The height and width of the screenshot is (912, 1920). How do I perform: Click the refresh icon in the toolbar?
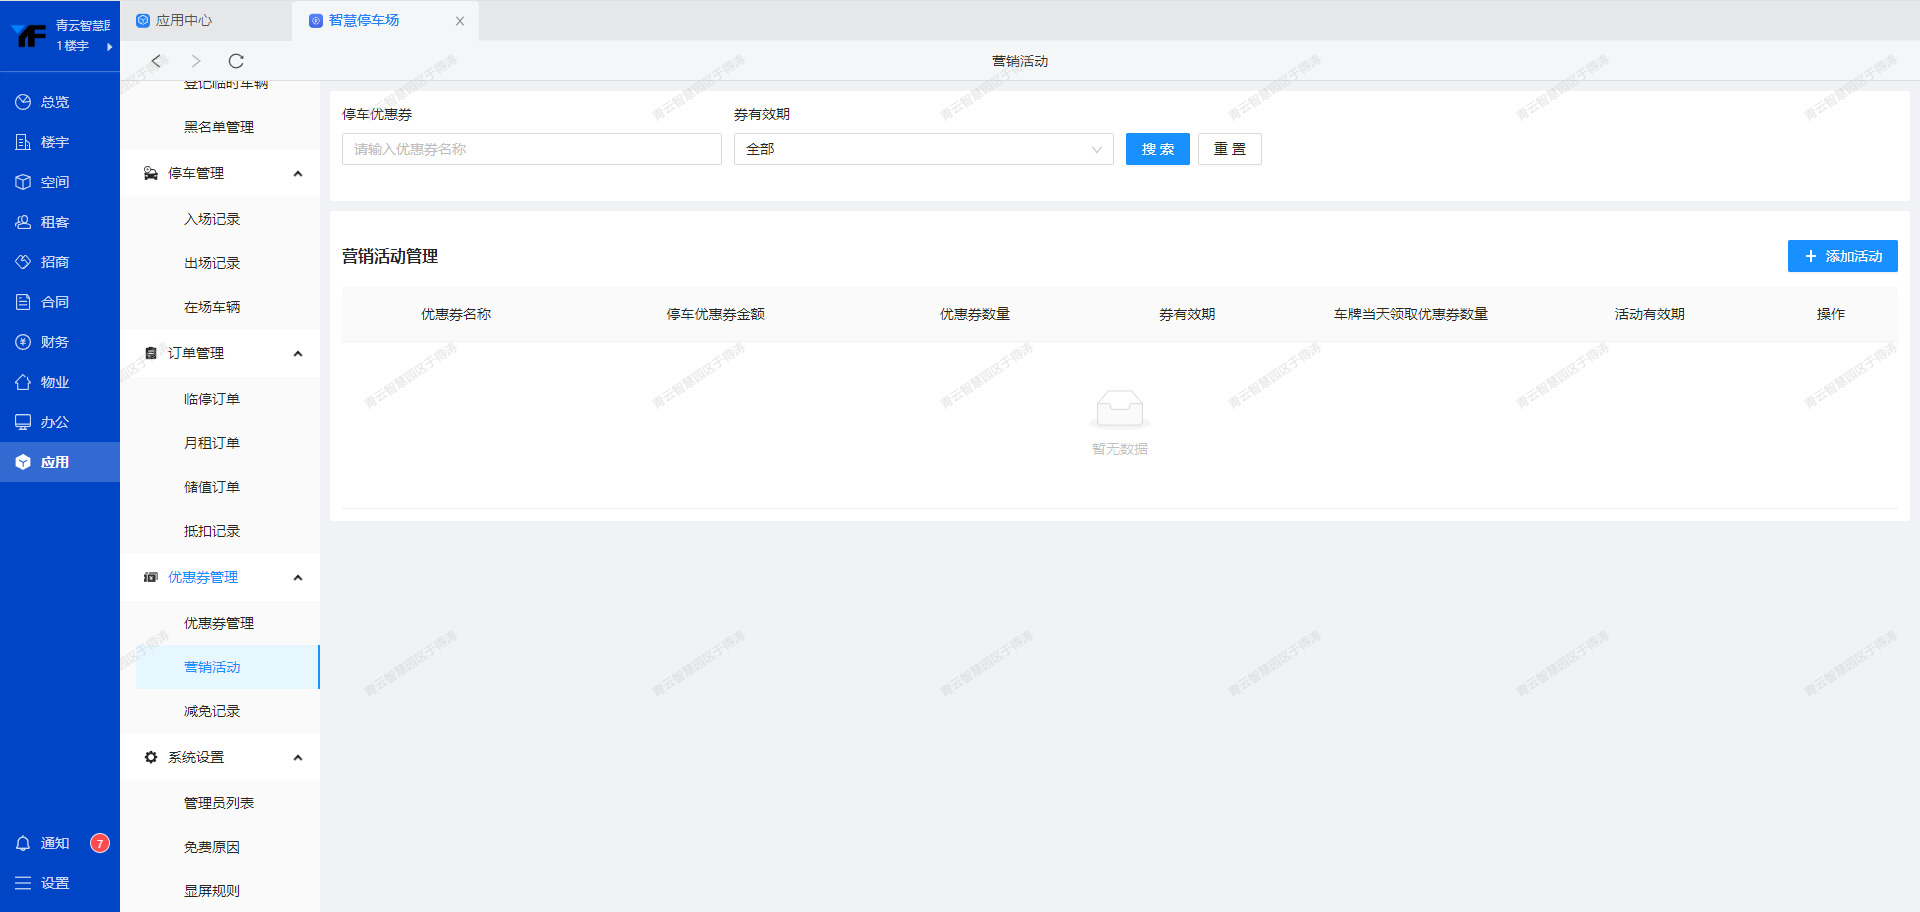click(236, 61)
